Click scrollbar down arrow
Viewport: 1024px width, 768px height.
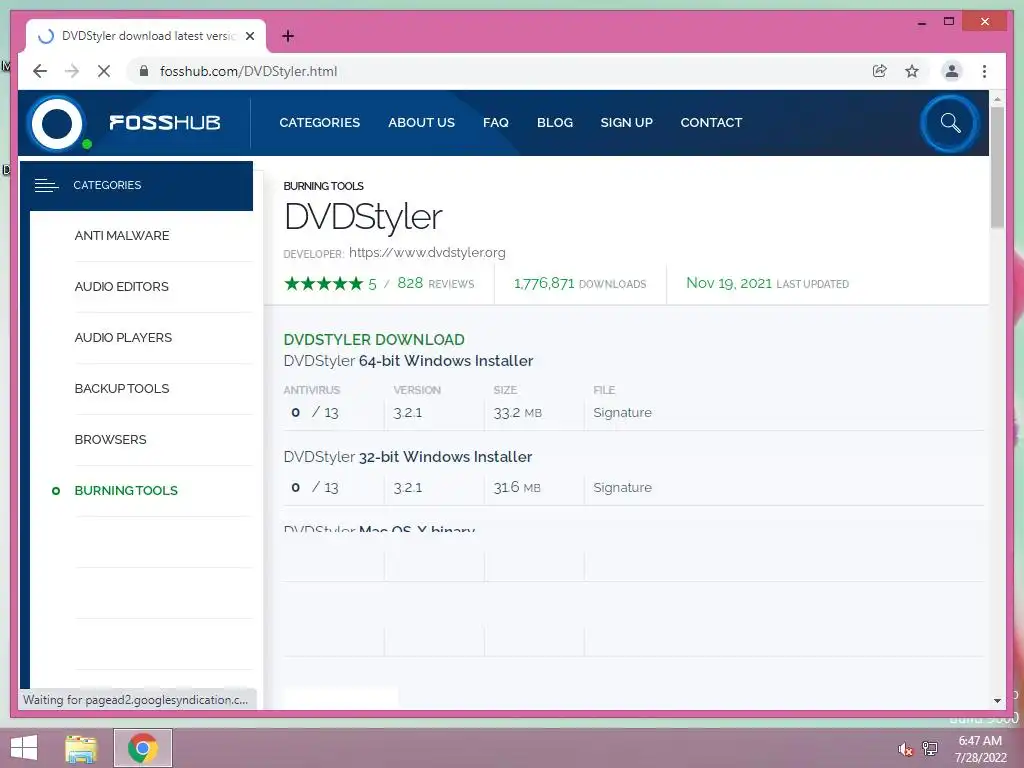coord(997,701)
